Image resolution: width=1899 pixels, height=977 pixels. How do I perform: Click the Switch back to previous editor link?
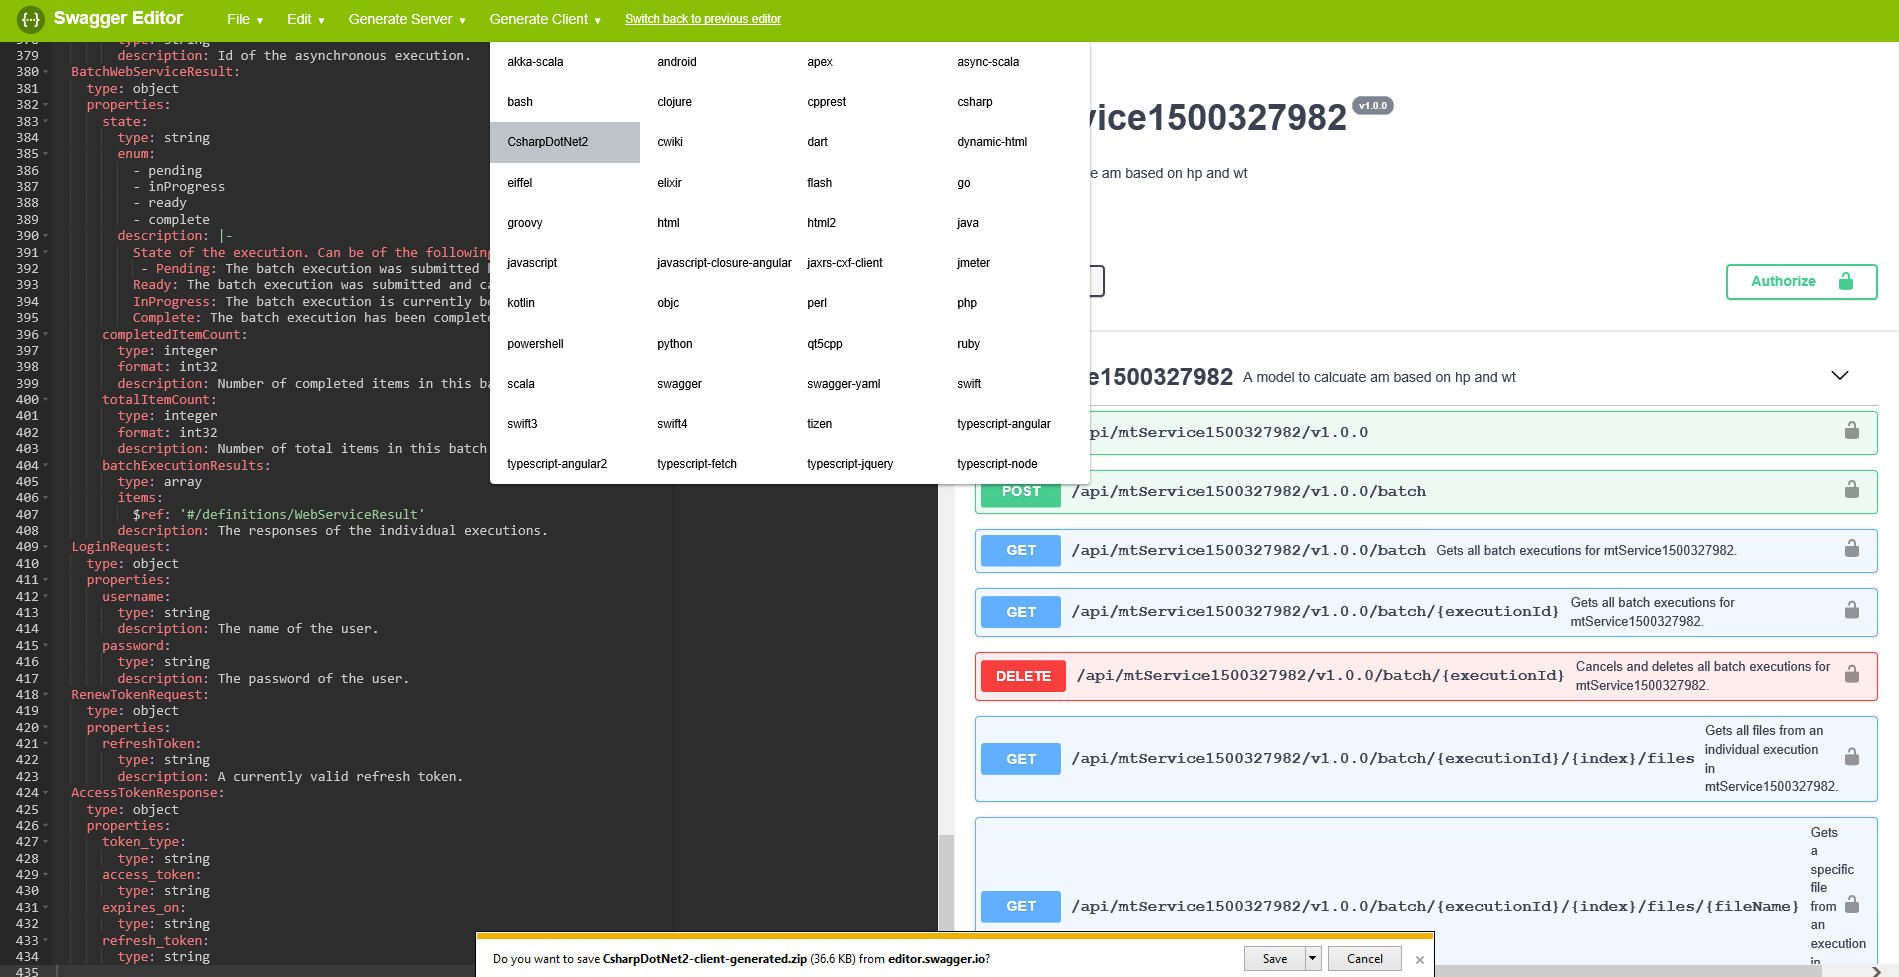point(702,18)
